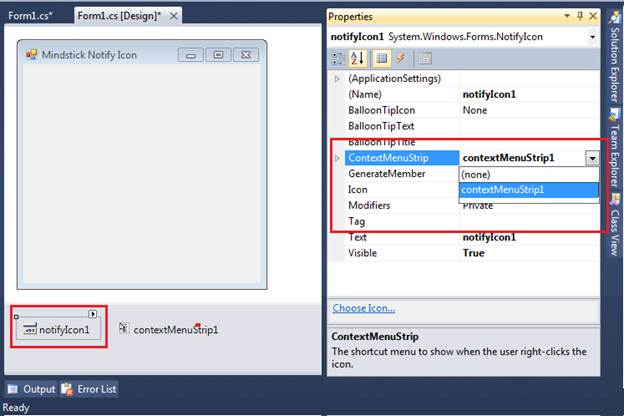The height and width of the screenshot is (416, 624).
Task: Open the Error List tab
Action: click(x=89, y=389)
